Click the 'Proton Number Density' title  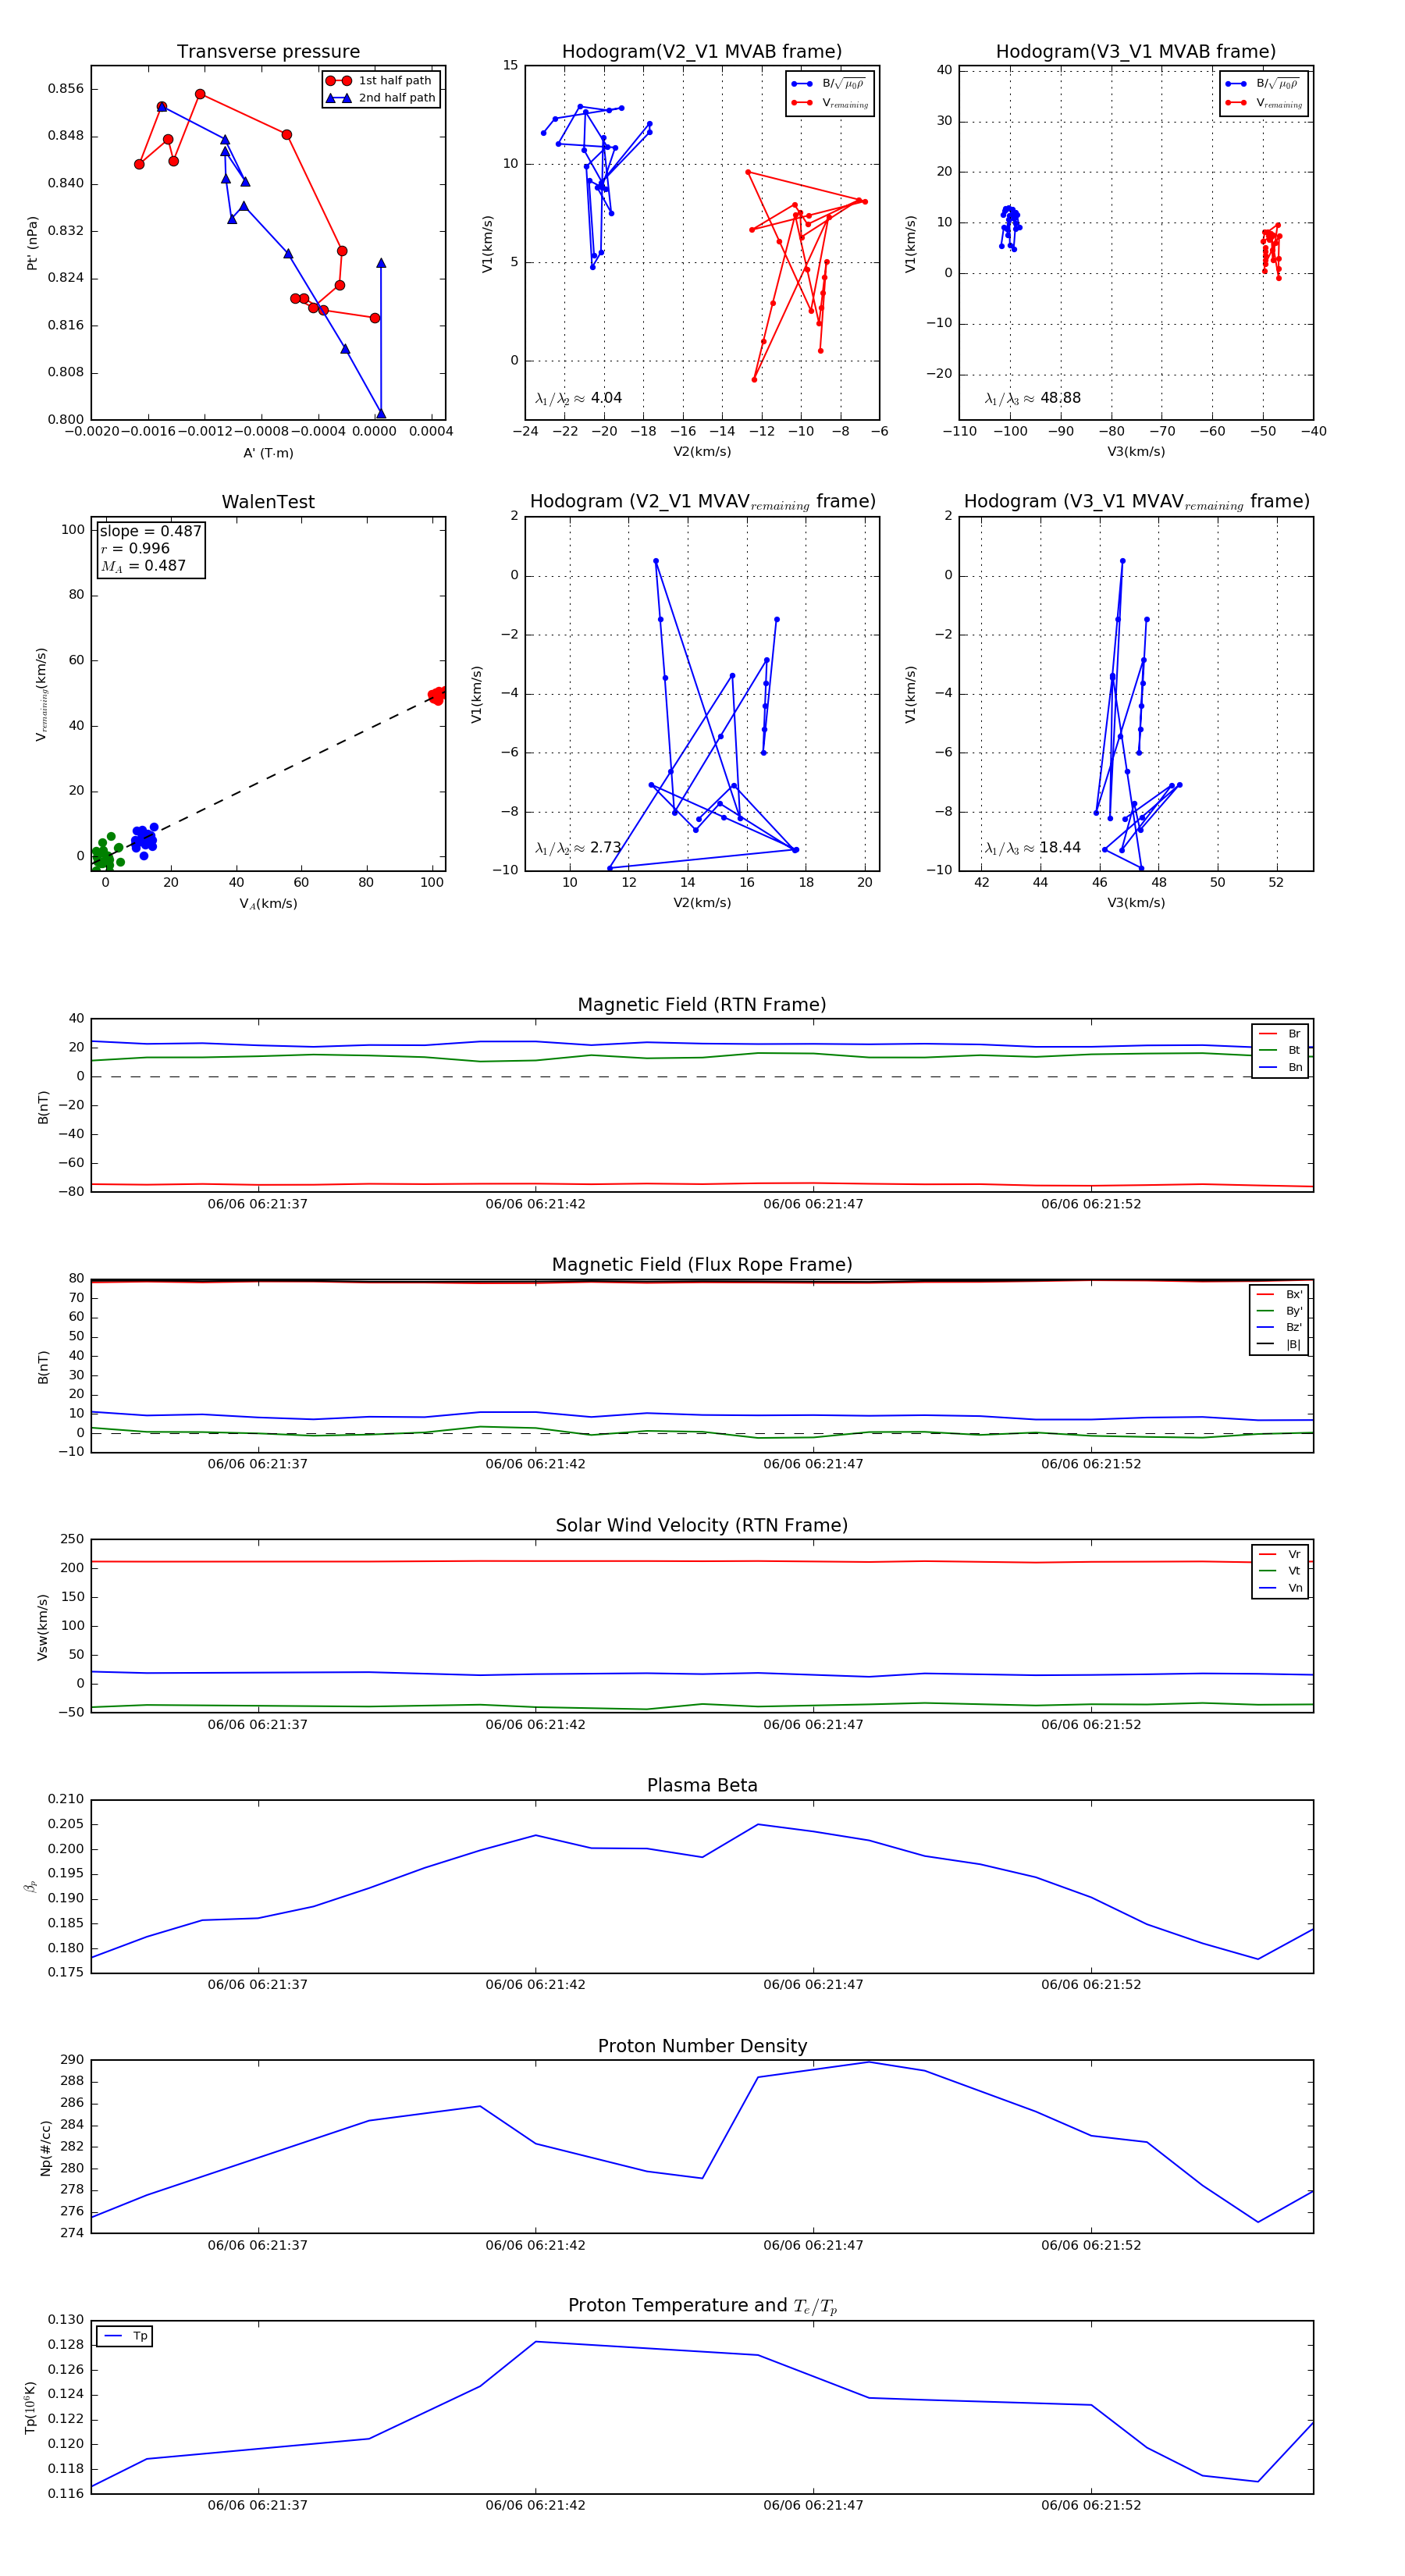(x=702, y=2046)
